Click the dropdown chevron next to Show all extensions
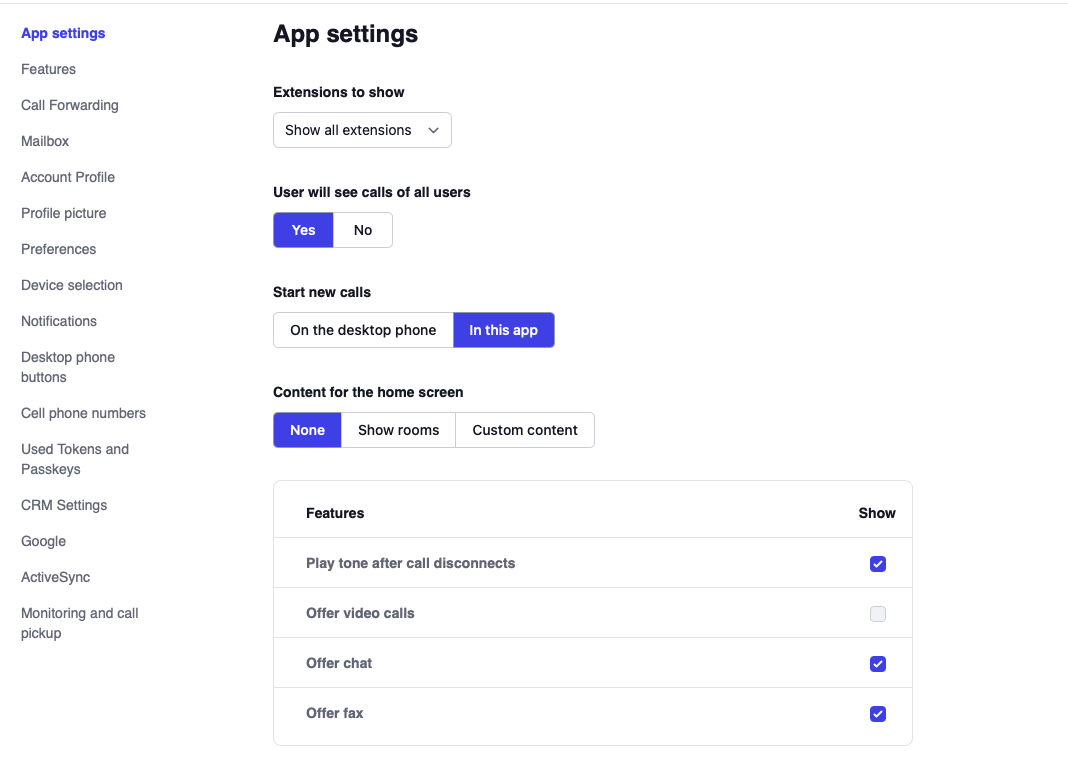 [433, 130]
